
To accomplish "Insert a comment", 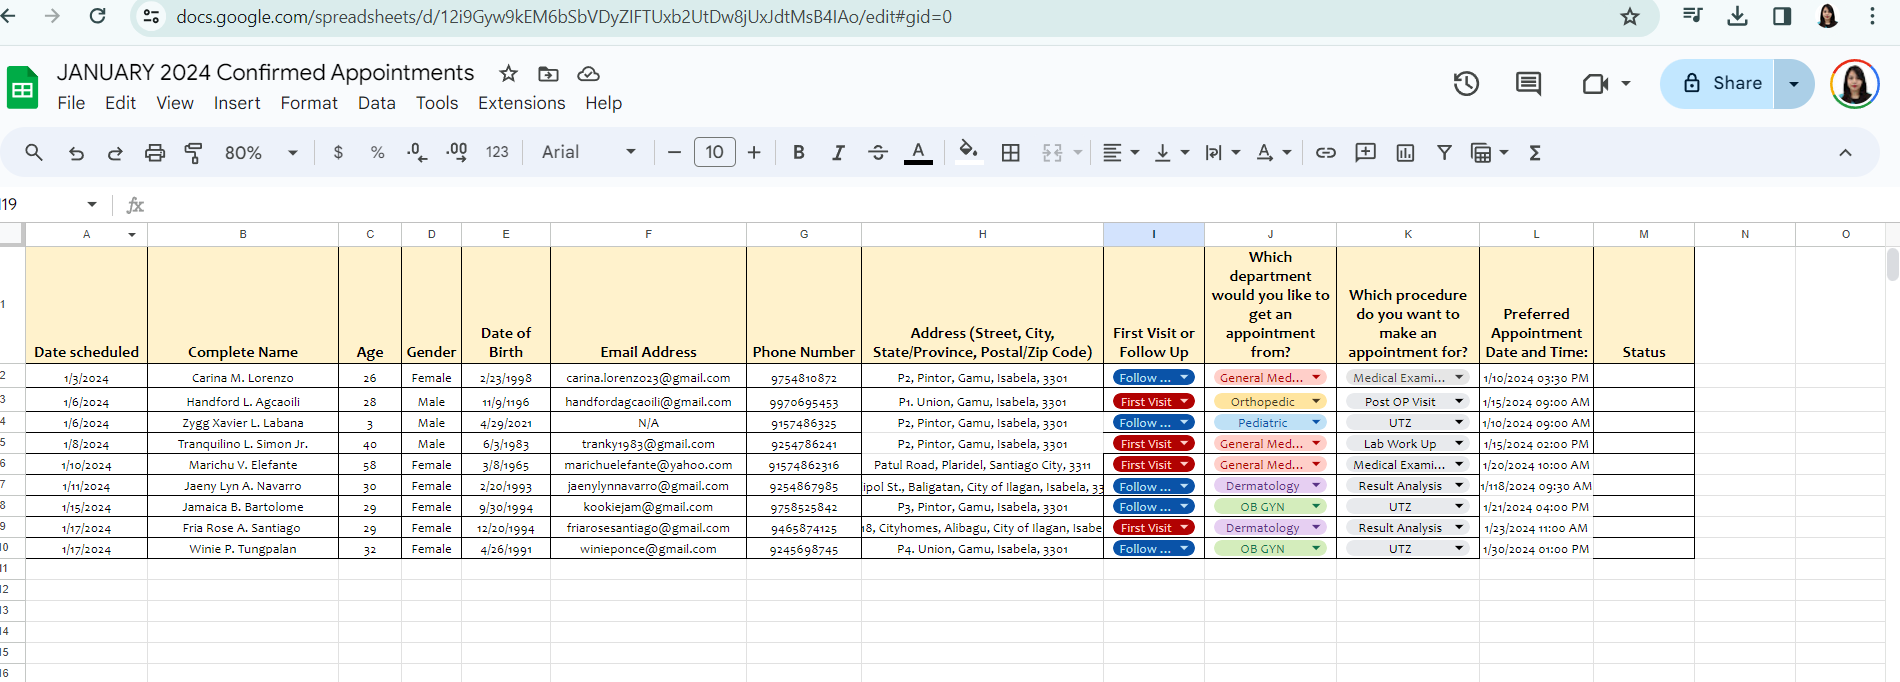I will [1365, 153].
